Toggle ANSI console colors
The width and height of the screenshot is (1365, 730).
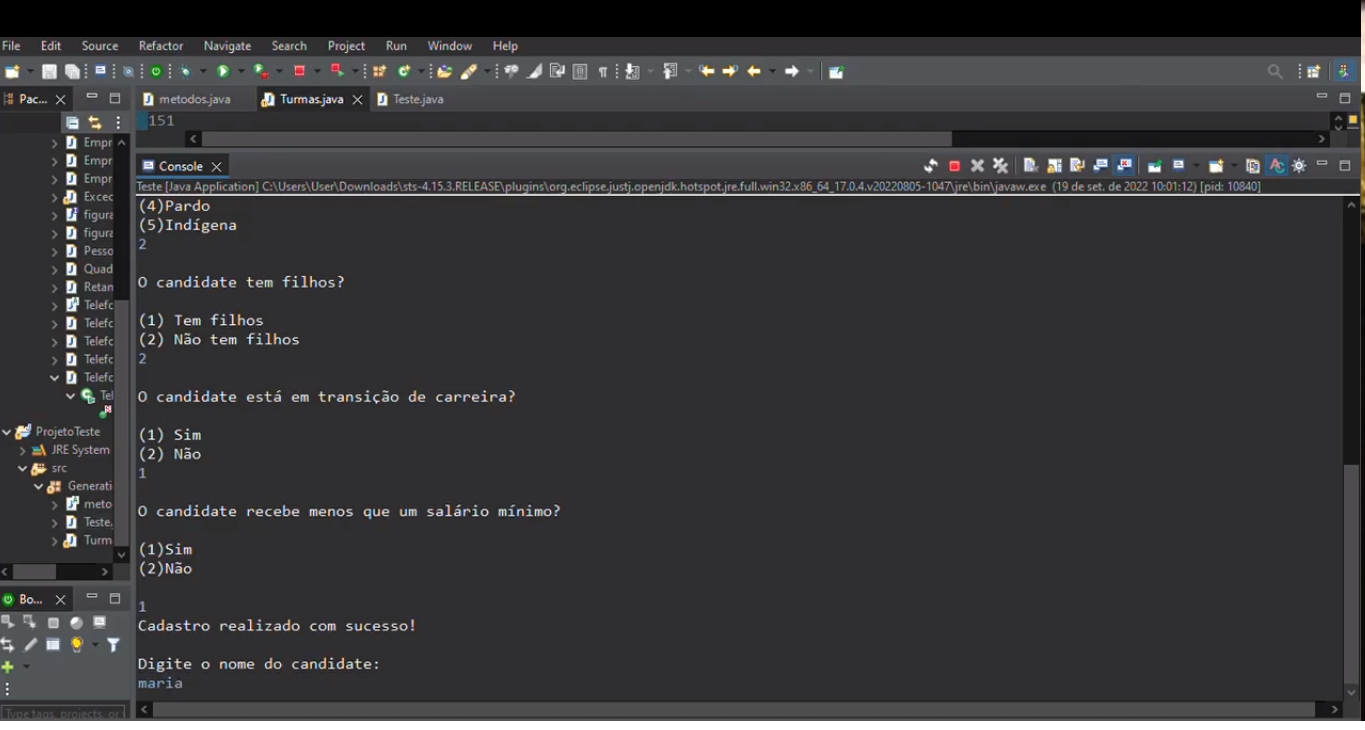tap(1279, 165)
